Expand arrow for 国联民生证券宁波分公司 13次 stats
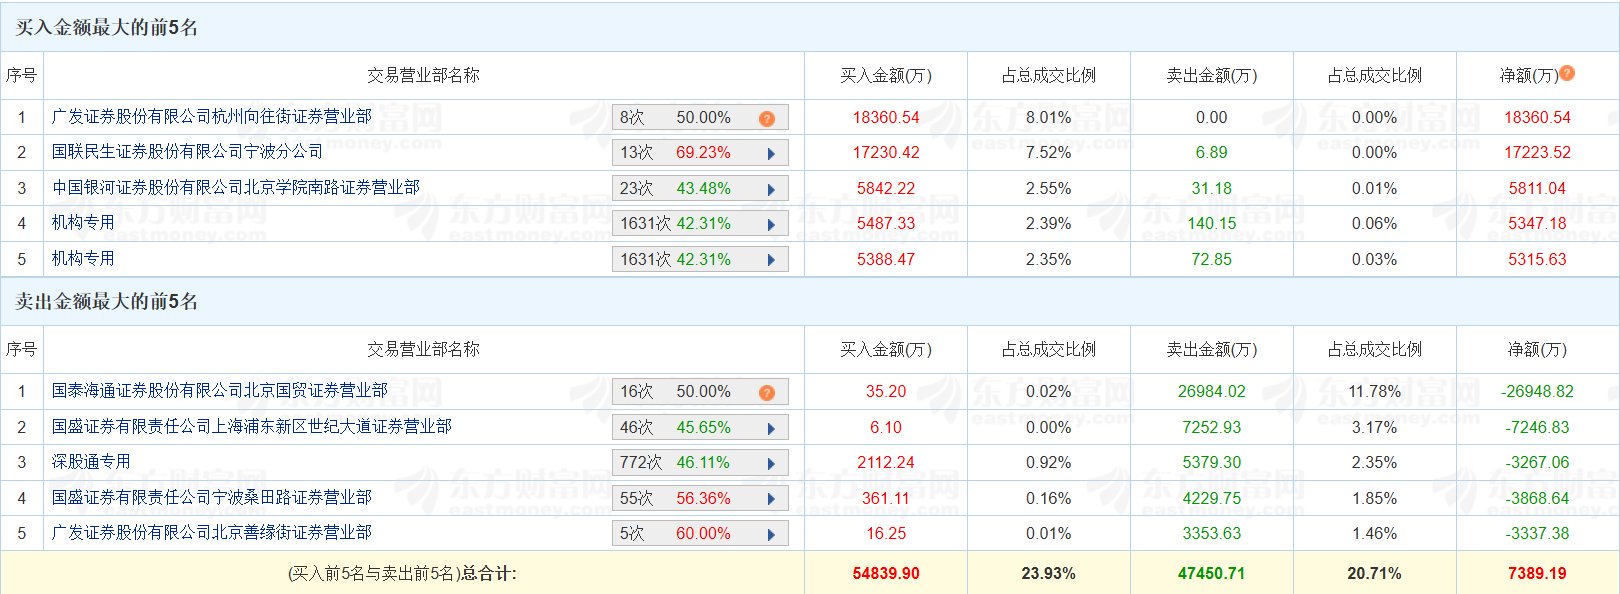 point(771,154)
